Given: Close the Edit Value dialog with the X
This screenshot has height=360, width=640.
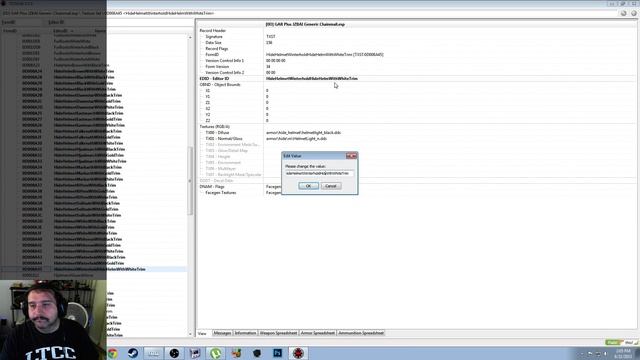Looking at the screenshot, I should 351,156.
